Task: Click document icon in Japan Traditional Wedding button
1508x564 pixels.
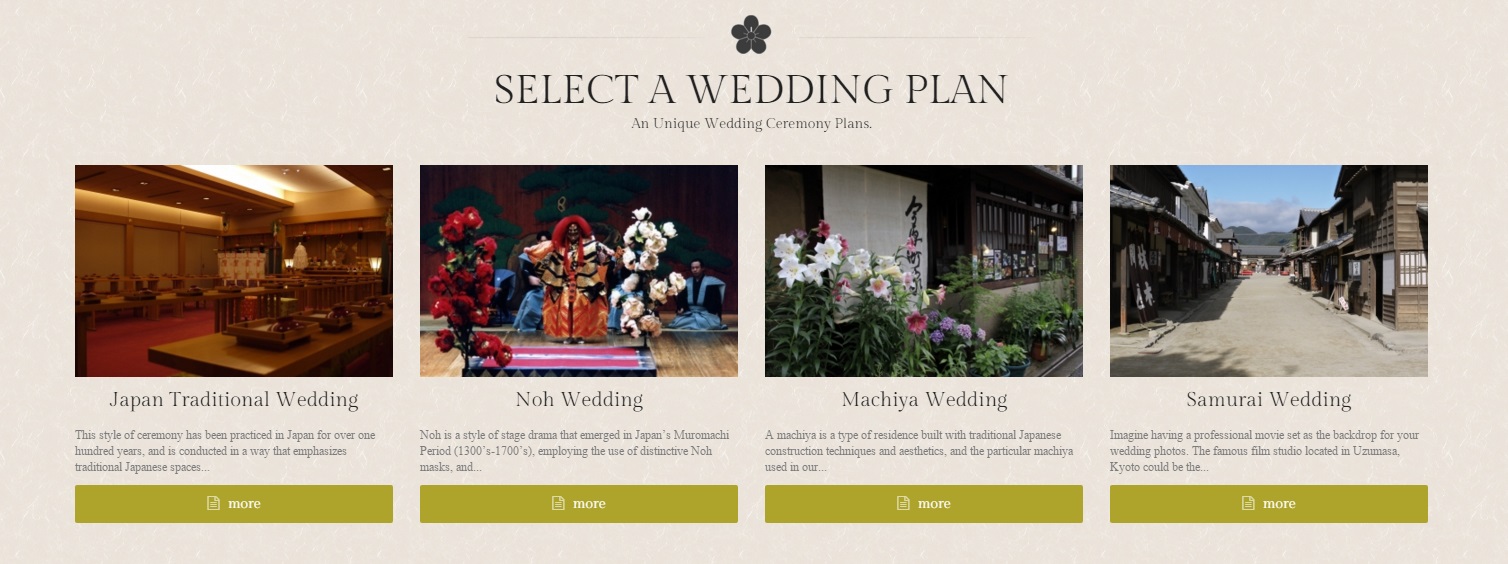Action: pyautogui.click(x=213, y=503)
